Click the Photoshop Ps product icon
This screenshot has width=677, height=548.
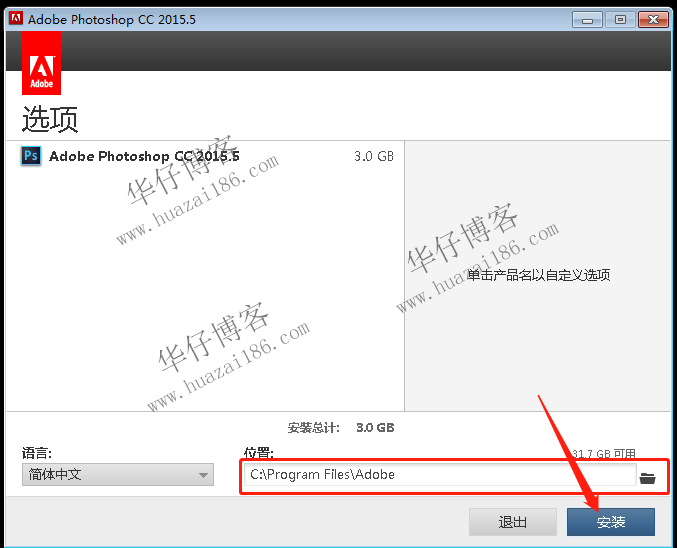pos(31,155)
